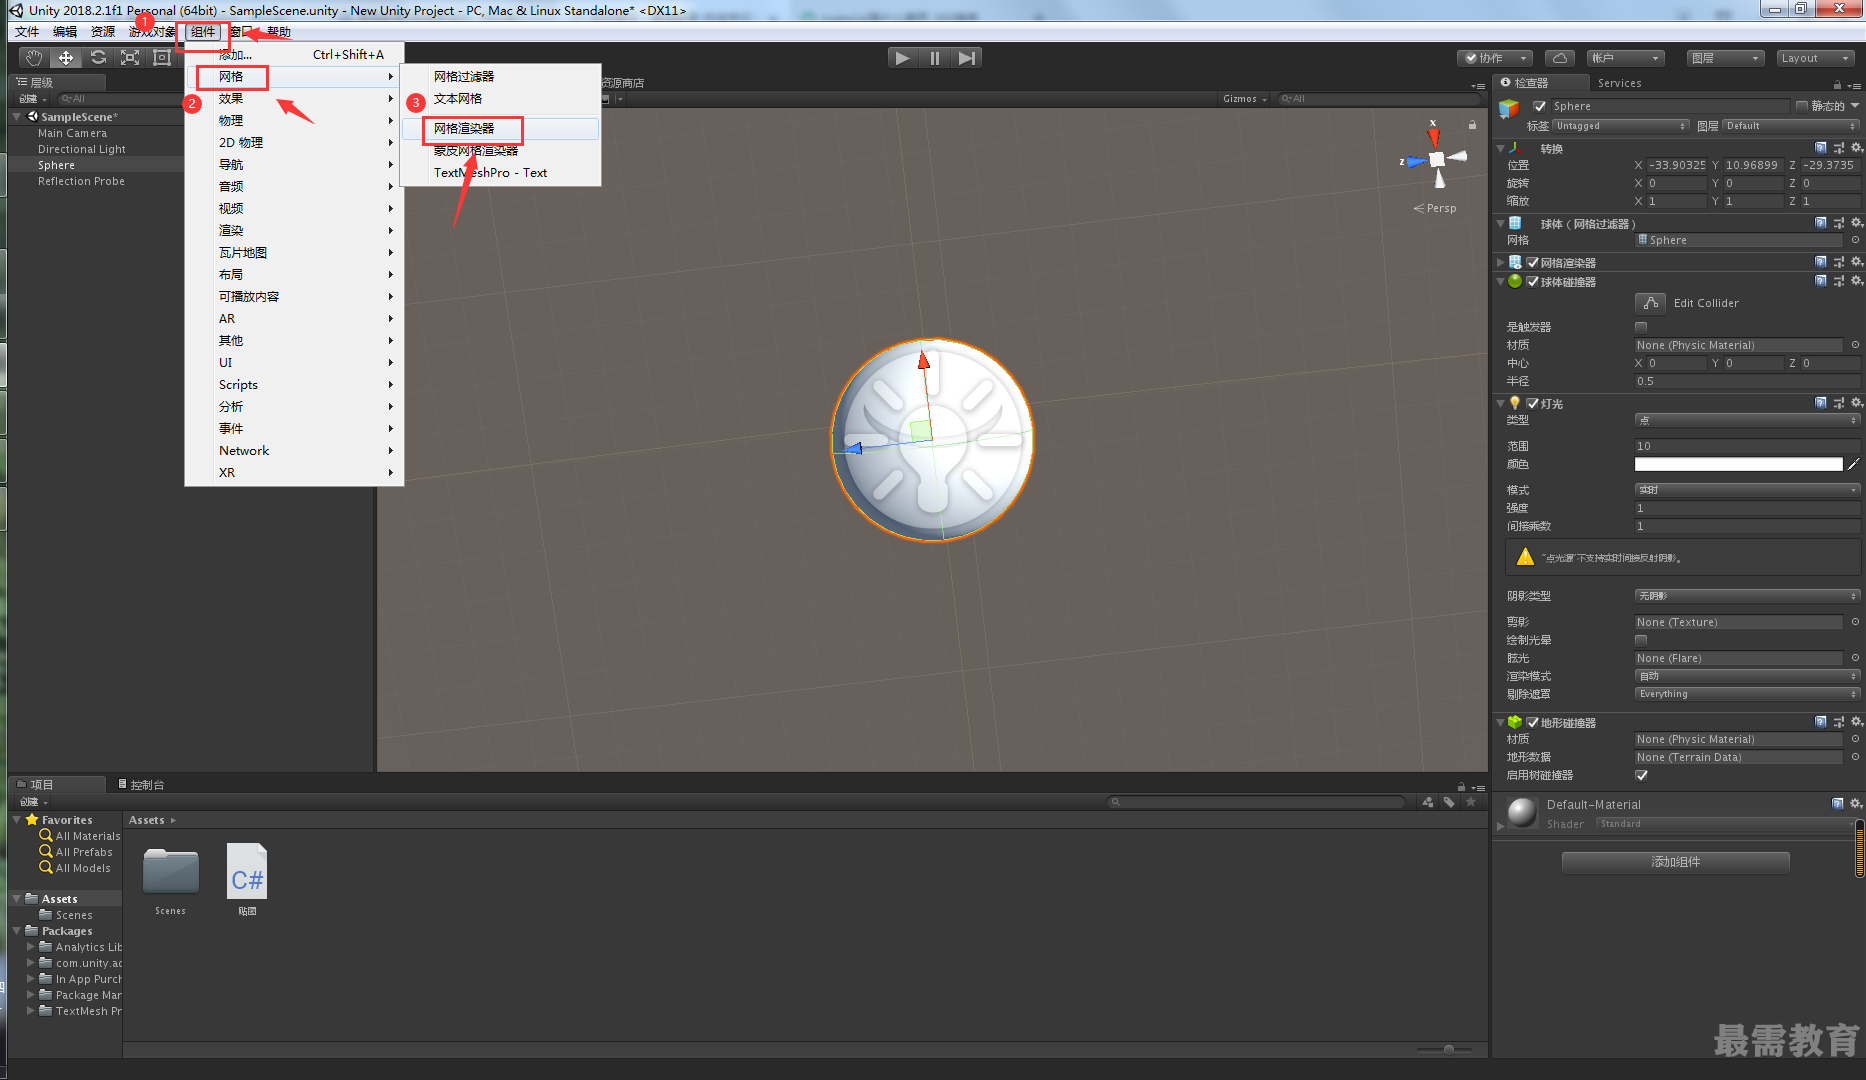Open the light Color swatch
Viewport: 1866px width, 1080px height.
[1738, 464]
